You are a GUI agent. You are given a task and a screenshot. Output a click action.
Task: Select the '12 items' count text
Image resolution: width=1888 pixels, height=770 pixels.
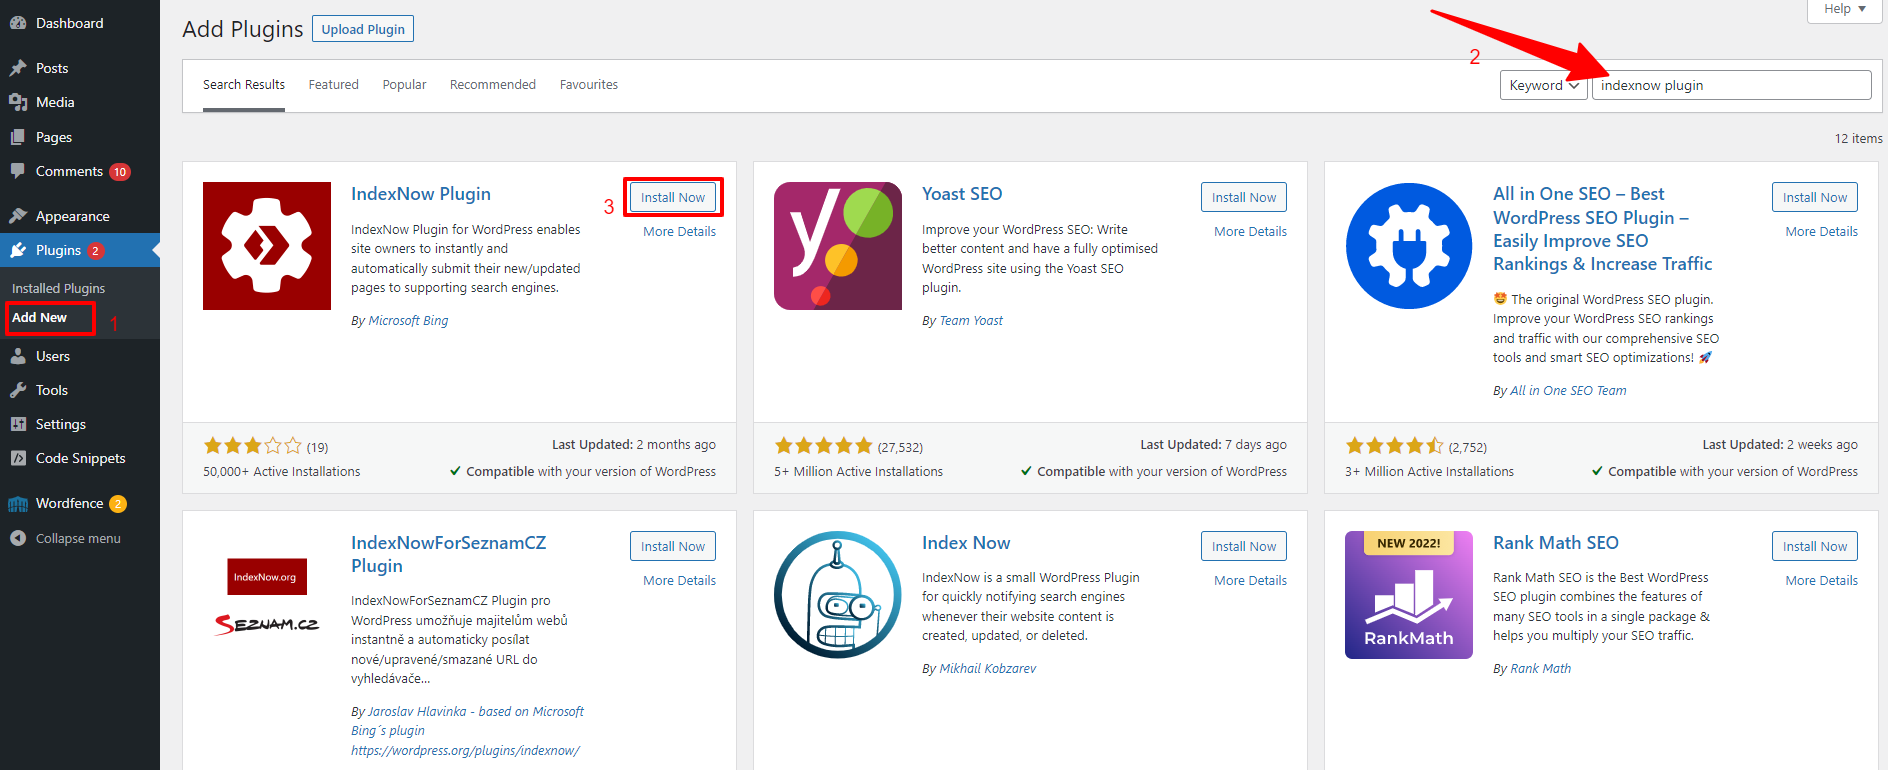(x=1858, y=139)
